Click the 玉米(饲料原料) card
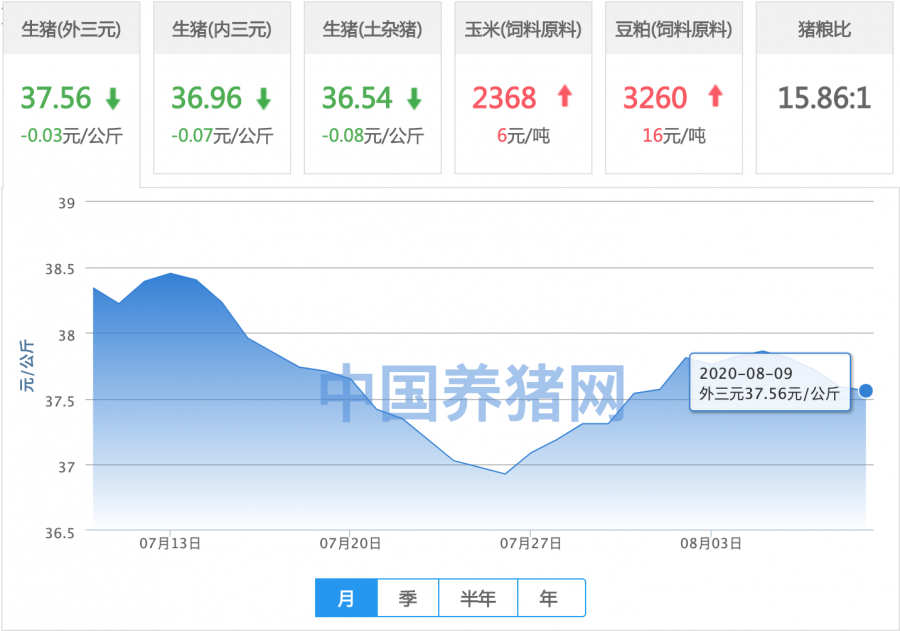The image size is (900, 631). pyautogui.click(x=523, y=85)
